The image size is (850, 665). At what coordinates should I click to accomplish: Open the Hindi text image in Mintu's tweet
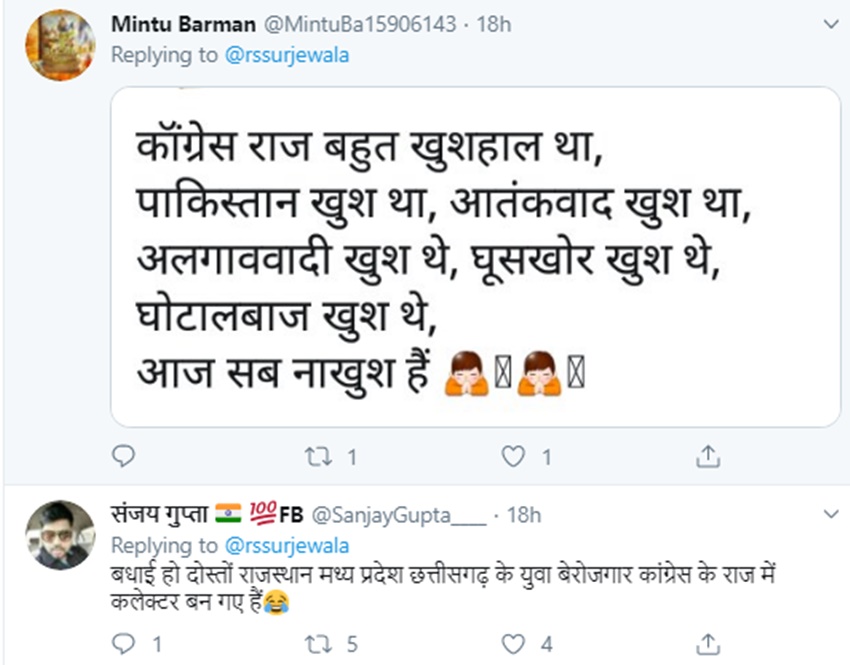474,257
